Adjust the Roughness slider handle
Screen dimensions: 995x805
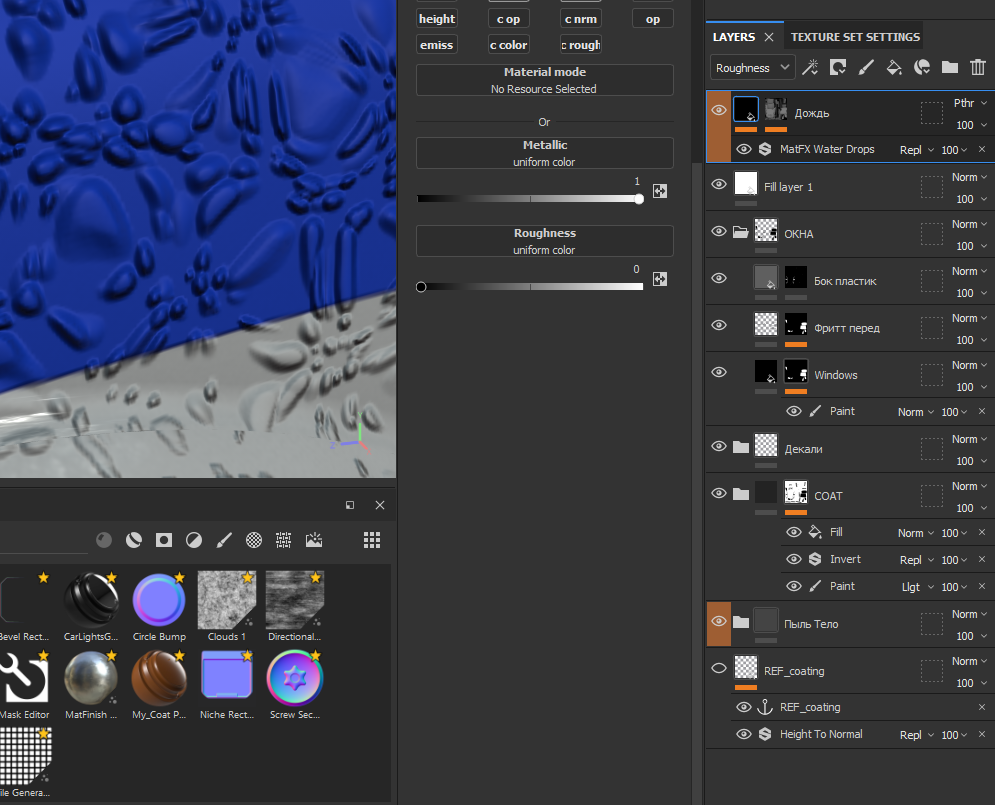tap(421, 287)
